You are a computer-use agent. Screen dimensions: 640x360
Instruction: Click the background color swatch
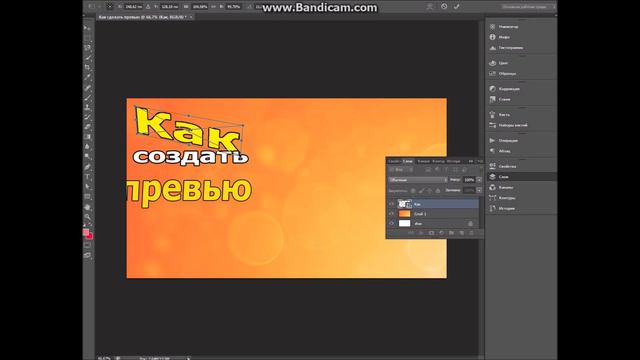[90, 236]
